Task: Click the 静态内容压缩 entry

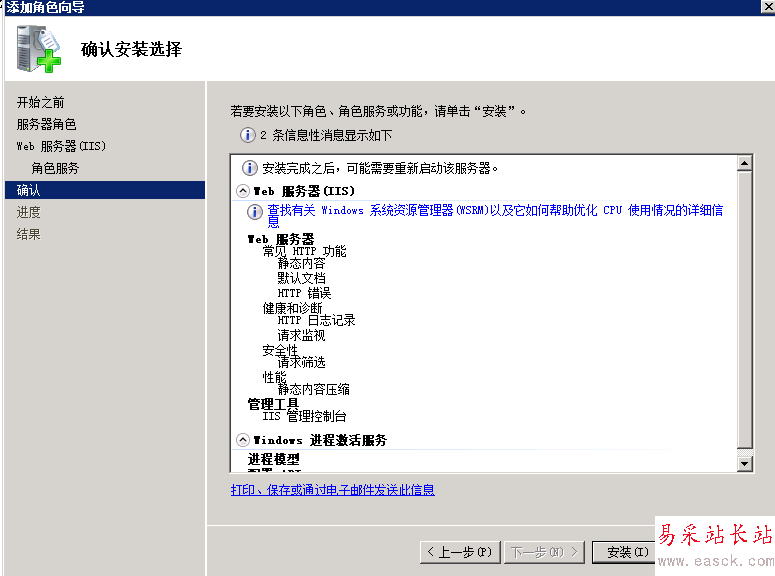Action: pyautogui.click(x=313, y=389)
